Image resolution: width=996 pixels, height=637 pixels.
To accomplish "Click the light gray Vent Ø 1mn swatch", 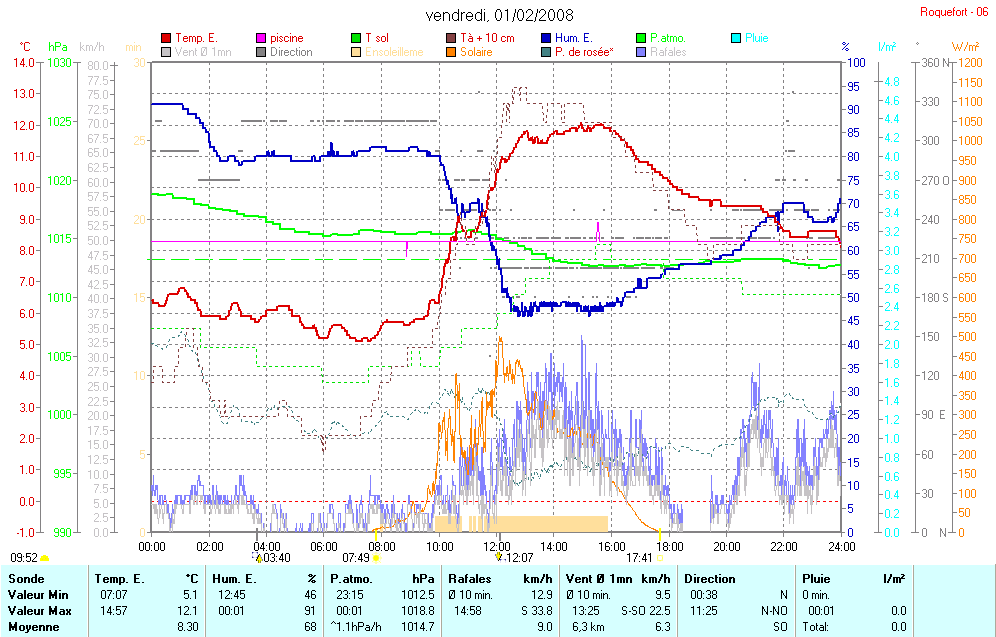I will point(166,52).
